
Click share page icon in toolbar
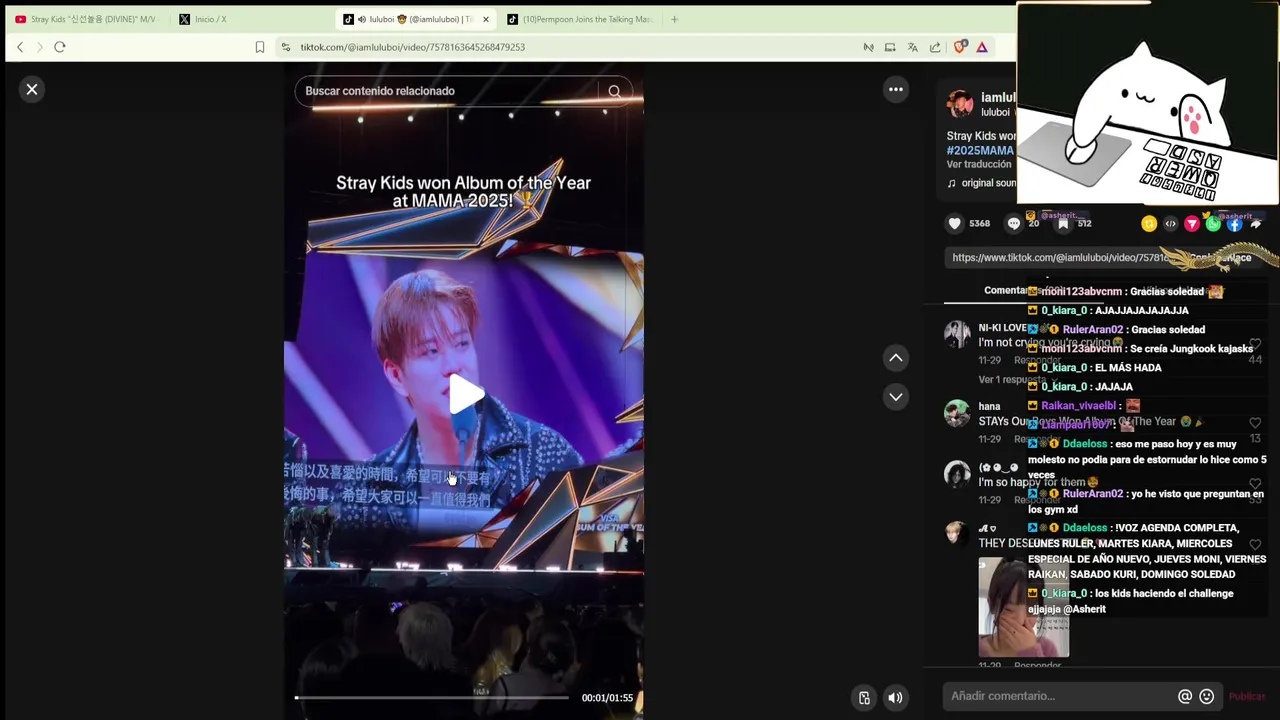click(935, 47)
